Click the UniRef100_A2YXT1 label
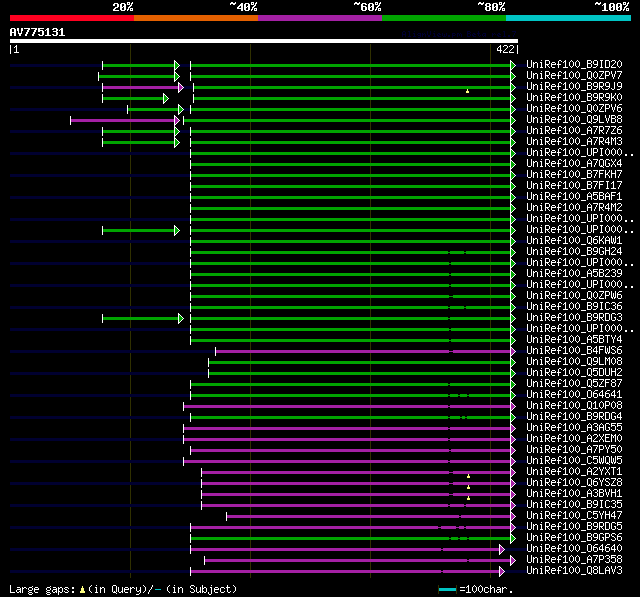 point(574,472)
